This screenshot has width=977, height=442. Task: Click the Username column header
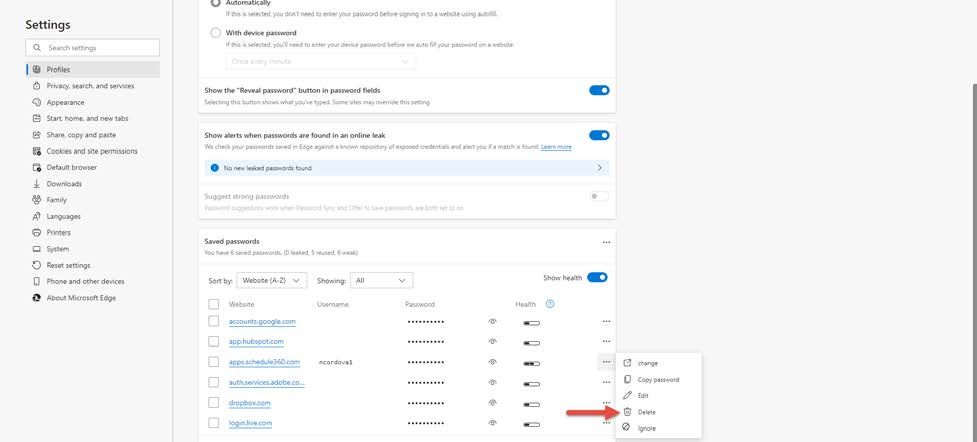(333, 304)
